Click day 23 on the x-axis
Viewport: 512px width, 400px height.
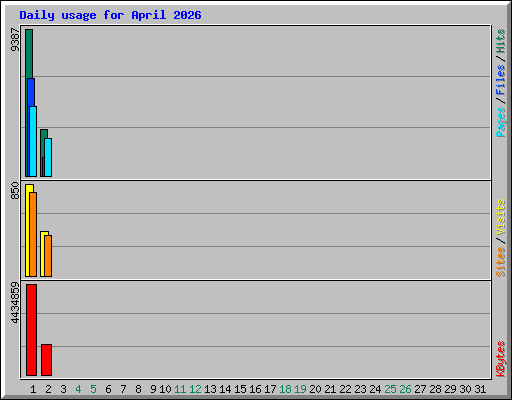tap(360, 389)
